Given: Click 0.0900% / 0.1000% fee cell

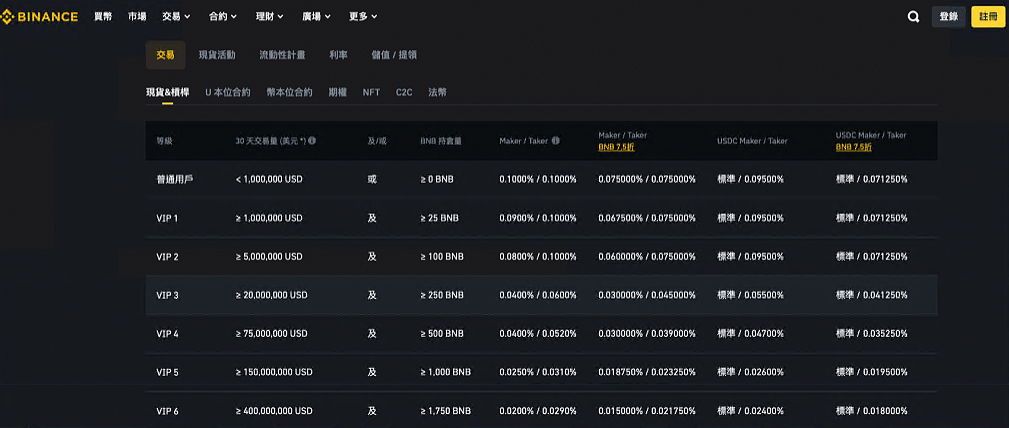Looking at the screenshot, I should pyautogui.click(x=538, y=218).
